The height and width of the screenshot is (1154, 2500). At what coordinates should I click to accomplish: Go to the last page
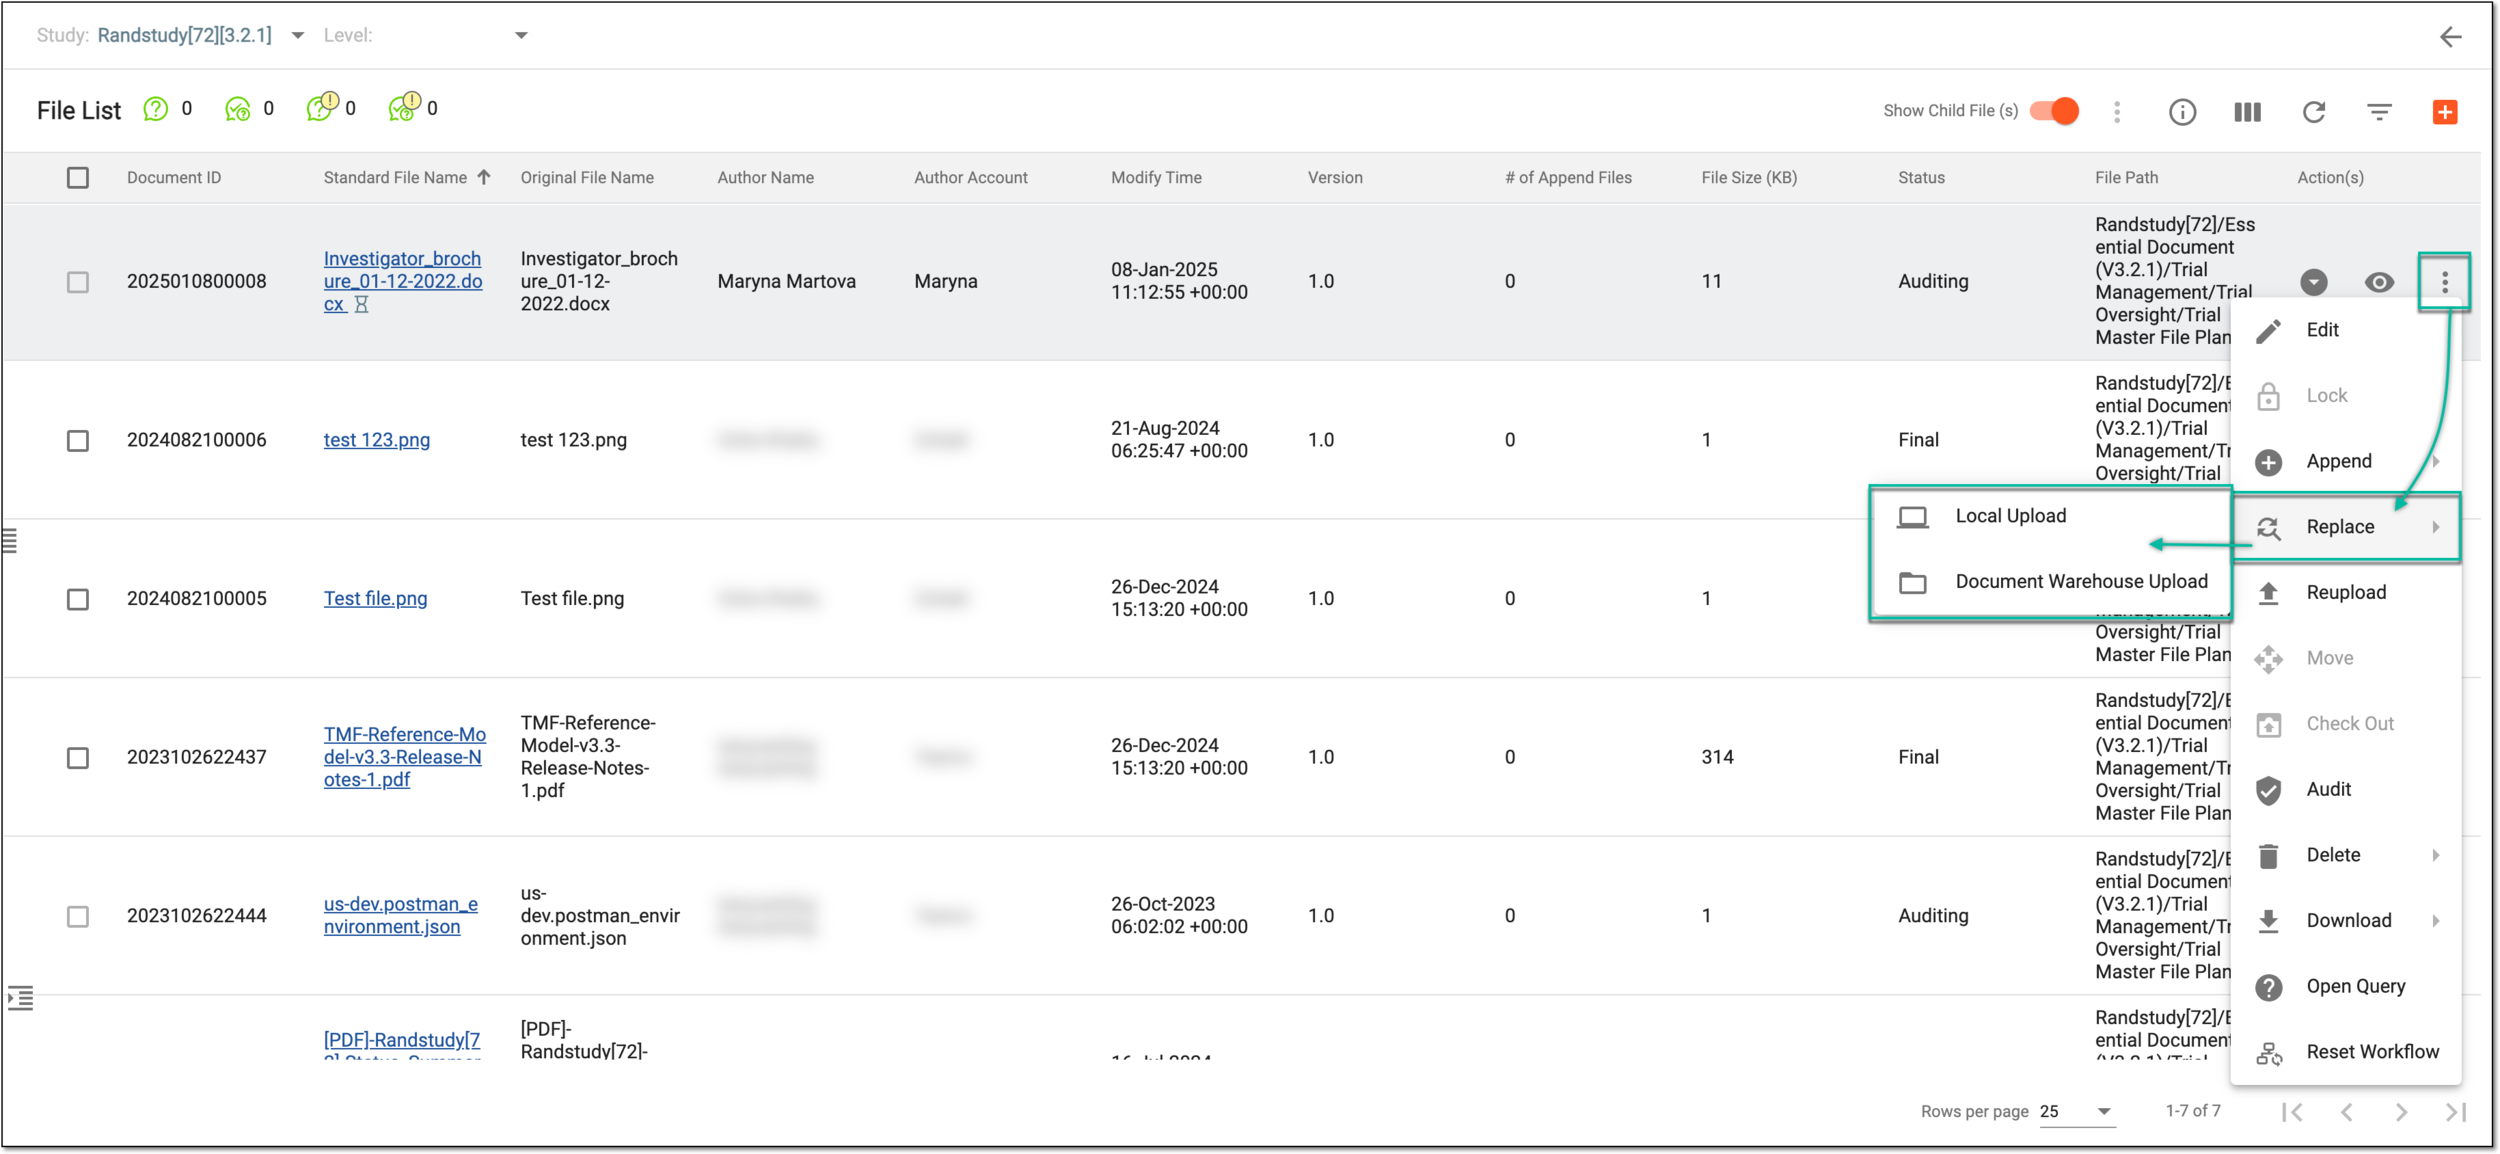2455,1112
